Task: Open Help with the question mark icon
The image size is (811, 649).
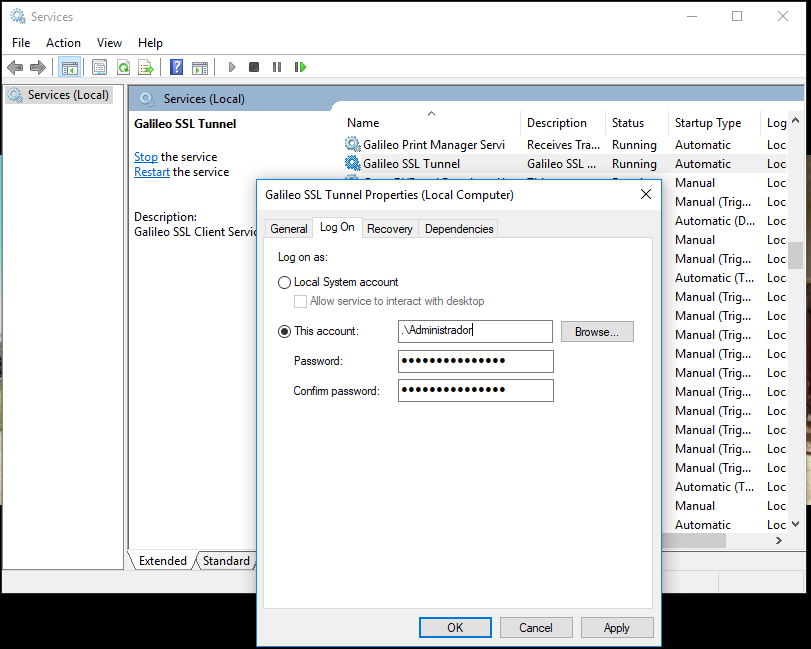Action: click(176, 67)
